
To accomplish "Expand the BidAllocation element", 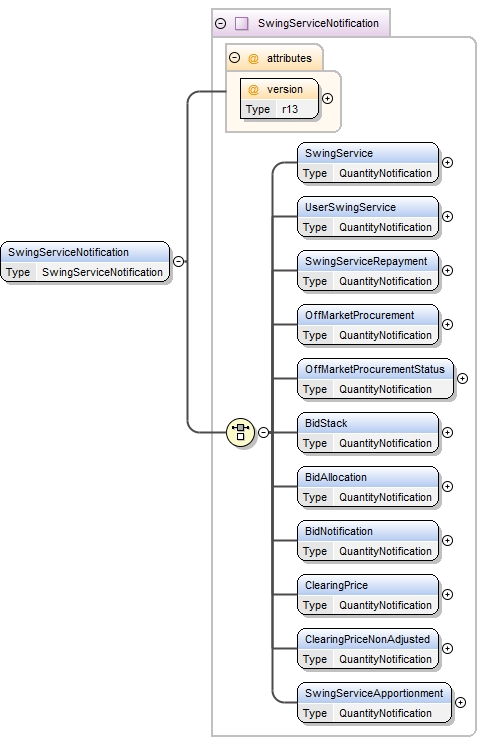I will (x=447, y=486).
